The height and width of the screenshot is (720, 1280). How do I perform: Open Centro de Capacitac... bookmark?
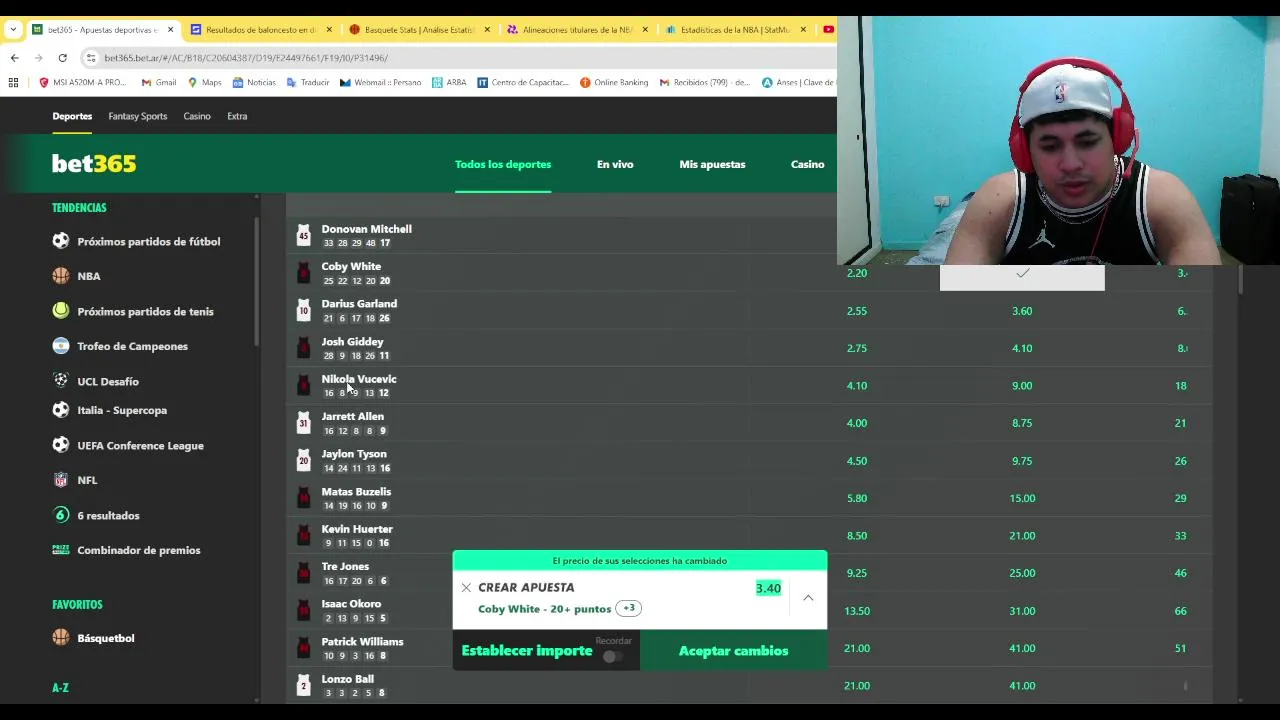(x=523, y=83)
